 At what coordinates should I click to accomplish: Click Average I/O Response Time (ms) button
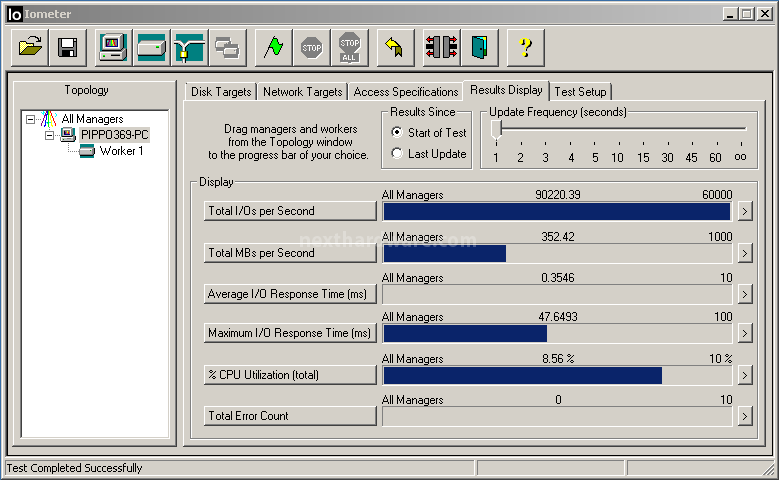point(290,294)
